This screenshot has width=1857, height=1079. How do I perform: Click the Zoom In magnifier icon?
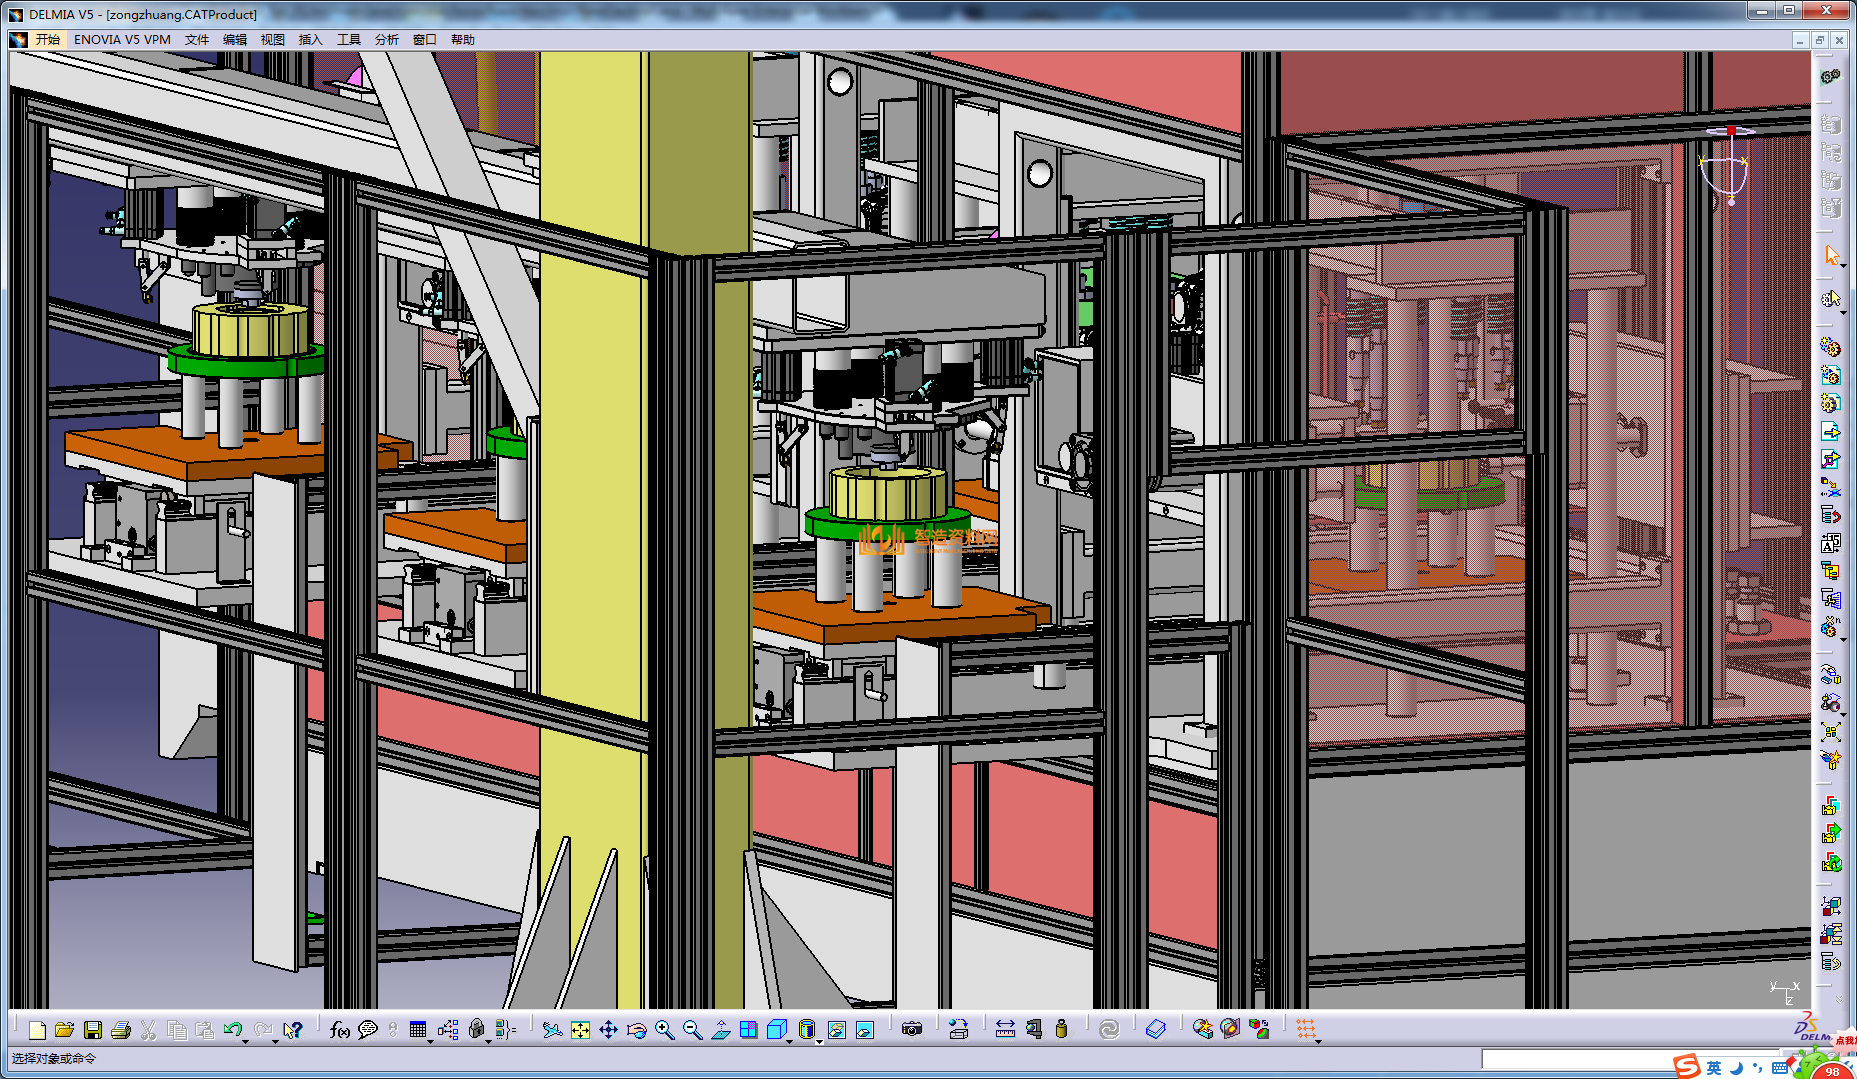coord(664,1030)
